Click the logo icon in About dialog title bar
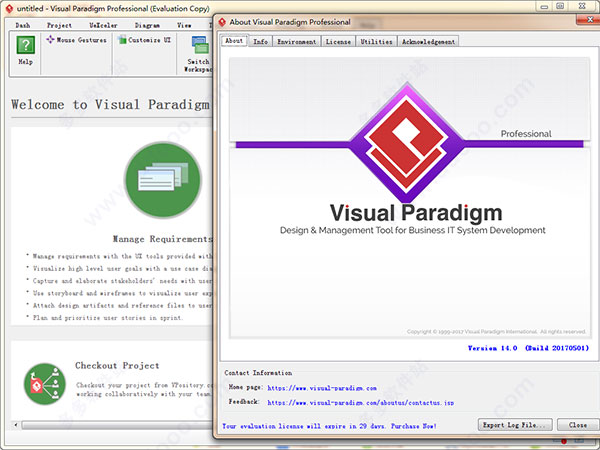 [x=222, y=22]
